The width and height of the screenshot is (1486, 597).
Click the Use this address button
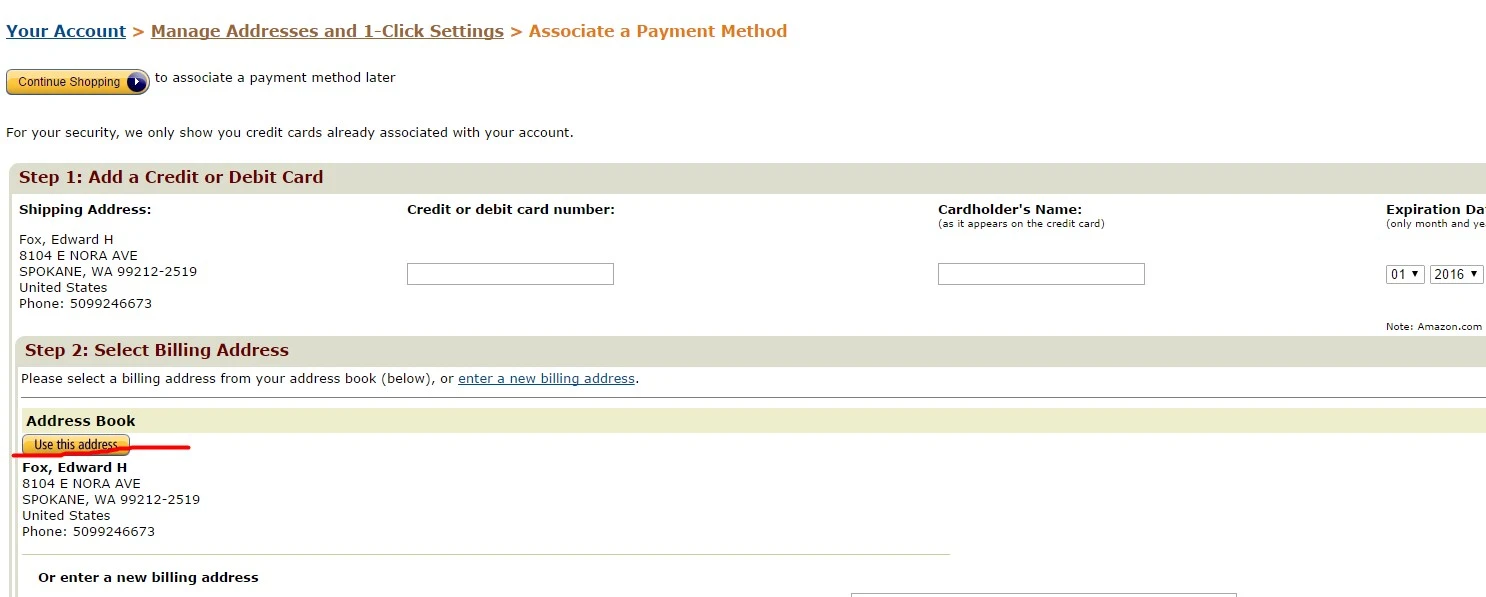[x=76, y=445]
